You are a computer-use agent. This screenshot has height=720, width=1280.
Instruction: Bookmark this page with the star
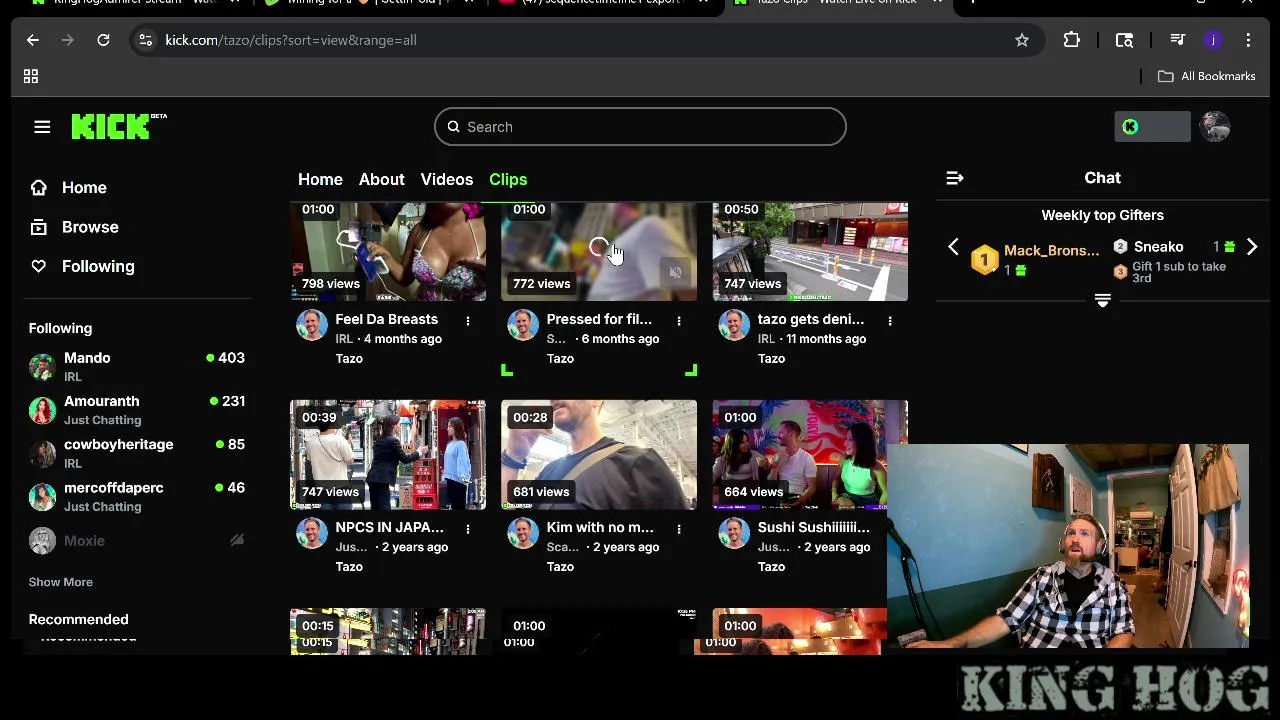(1022, 40)
